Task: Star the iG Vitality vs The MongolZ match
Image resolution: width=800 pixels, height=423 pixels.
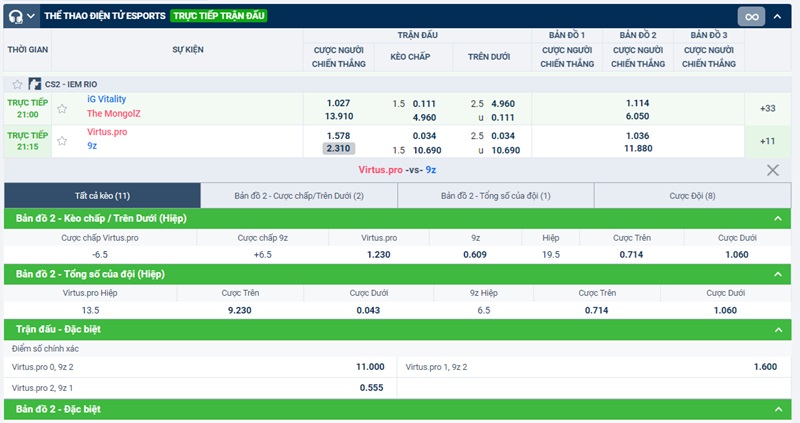Action: click(62, 108)
